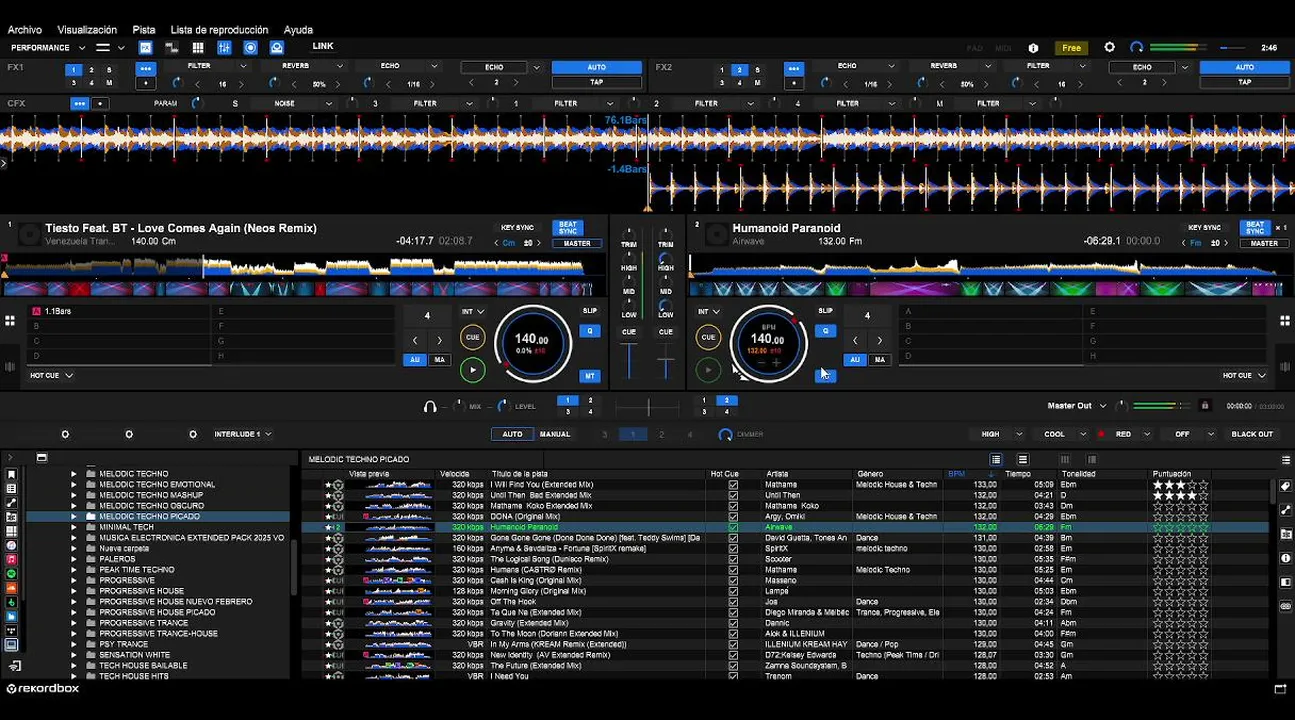The height and width of the screenshot is (720, 1295).
Task: Adjust the crossfader slider
Action: pos(648,407)
